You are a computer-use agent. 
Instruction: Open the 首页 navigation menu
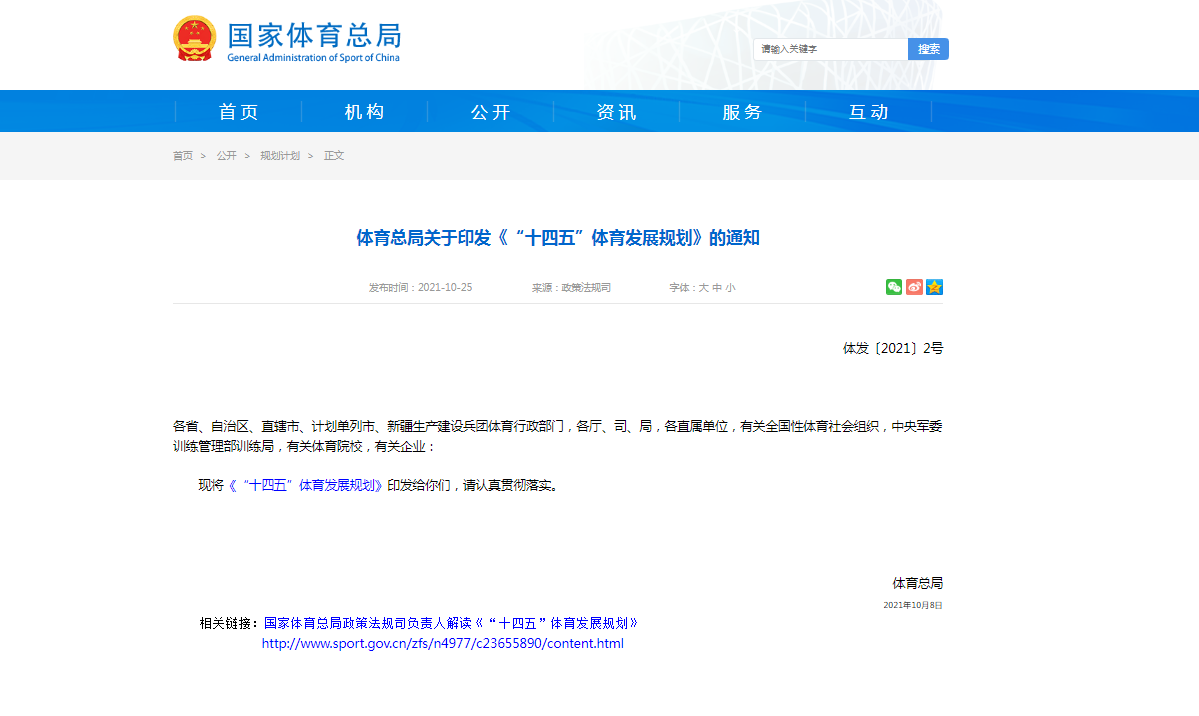point(239,112)
